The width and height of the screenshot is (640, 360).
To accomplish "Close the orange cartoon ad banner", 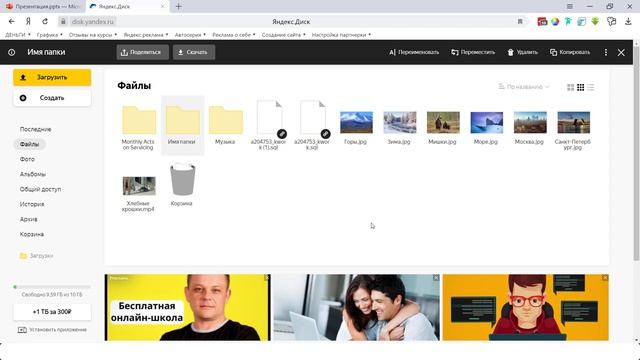I will (x=605, y=278).
